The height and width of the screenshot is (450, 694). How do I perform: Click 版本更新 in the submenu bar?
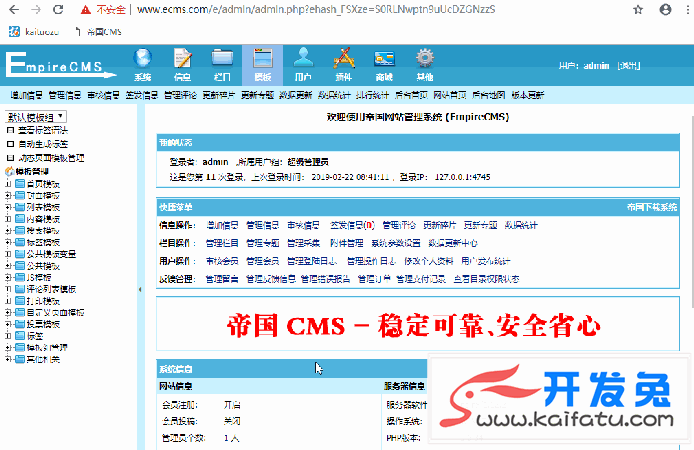pos(527,95)
